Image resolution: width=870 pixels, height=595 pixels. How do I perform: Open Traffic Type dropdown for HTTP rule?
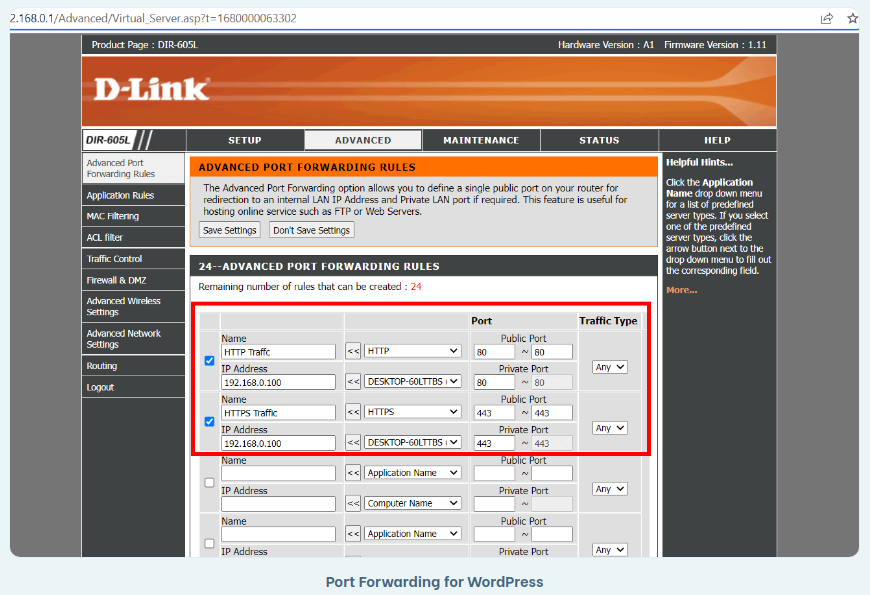click(610, 367)
